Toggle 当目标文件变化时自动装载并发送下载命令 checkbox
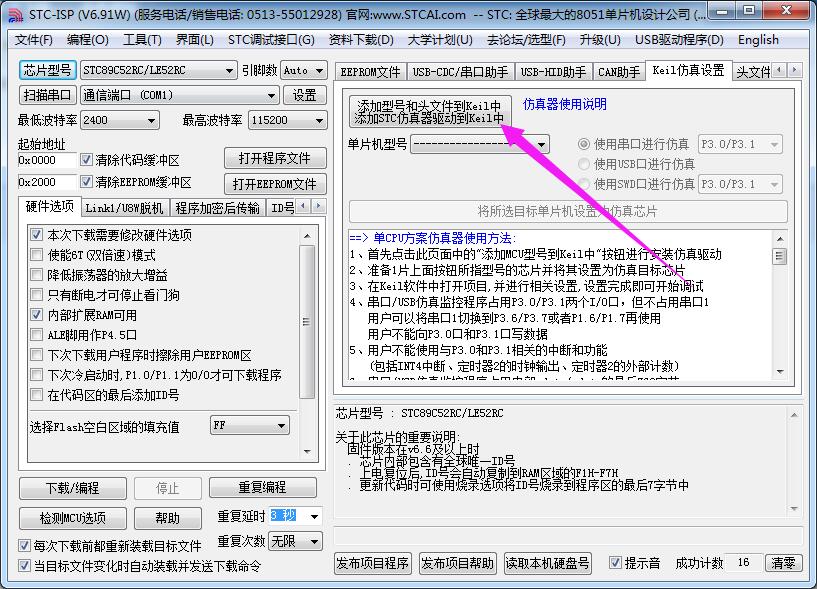The height and width of the screenshot is (589, 817). (24, 566)
